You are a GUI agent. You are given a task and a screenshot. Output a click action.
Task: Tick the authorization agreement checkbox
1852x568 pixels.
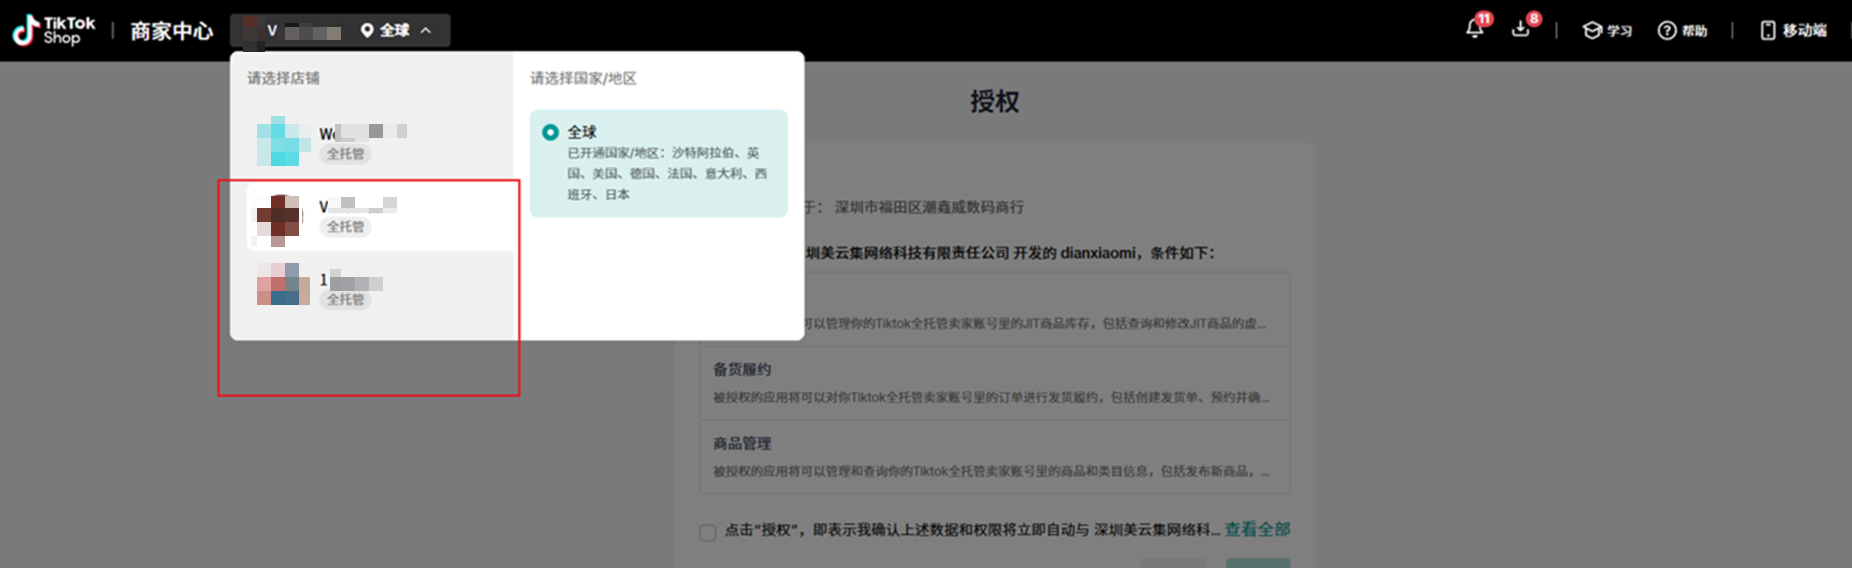708,532
